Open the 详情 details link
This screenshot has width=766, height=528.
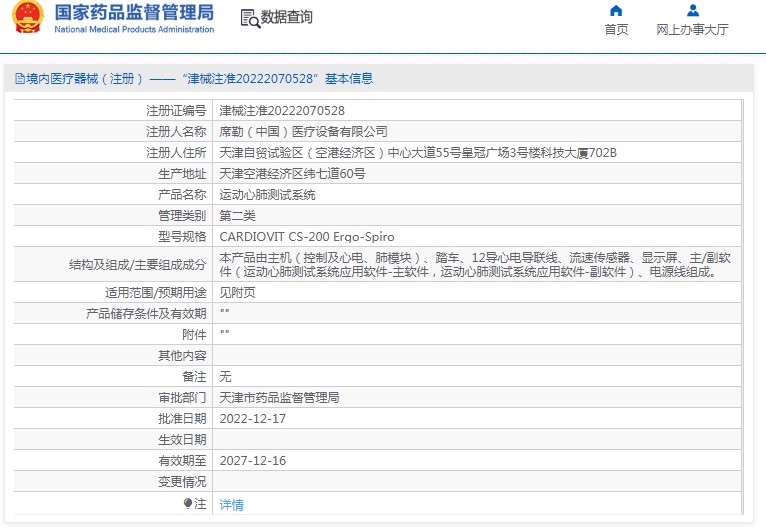coord(232,505)
